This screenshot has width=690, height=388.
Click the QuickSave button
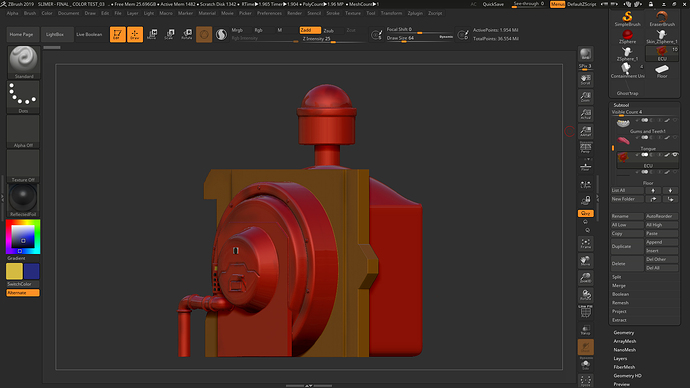(x=493, y=4)
